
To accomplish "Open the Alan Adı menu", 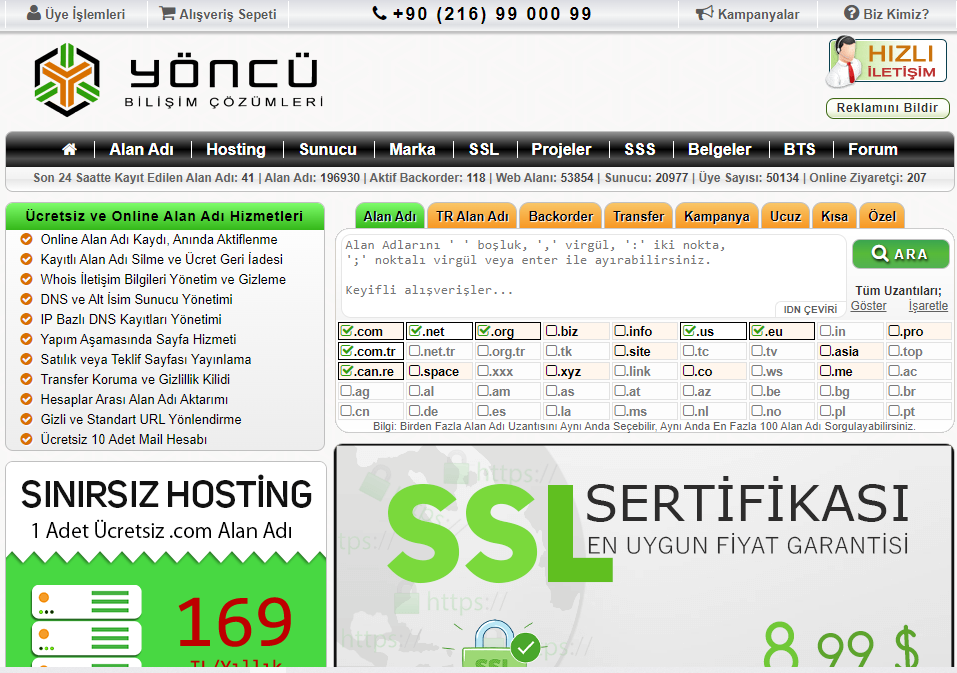I will (x=142, y=149).
